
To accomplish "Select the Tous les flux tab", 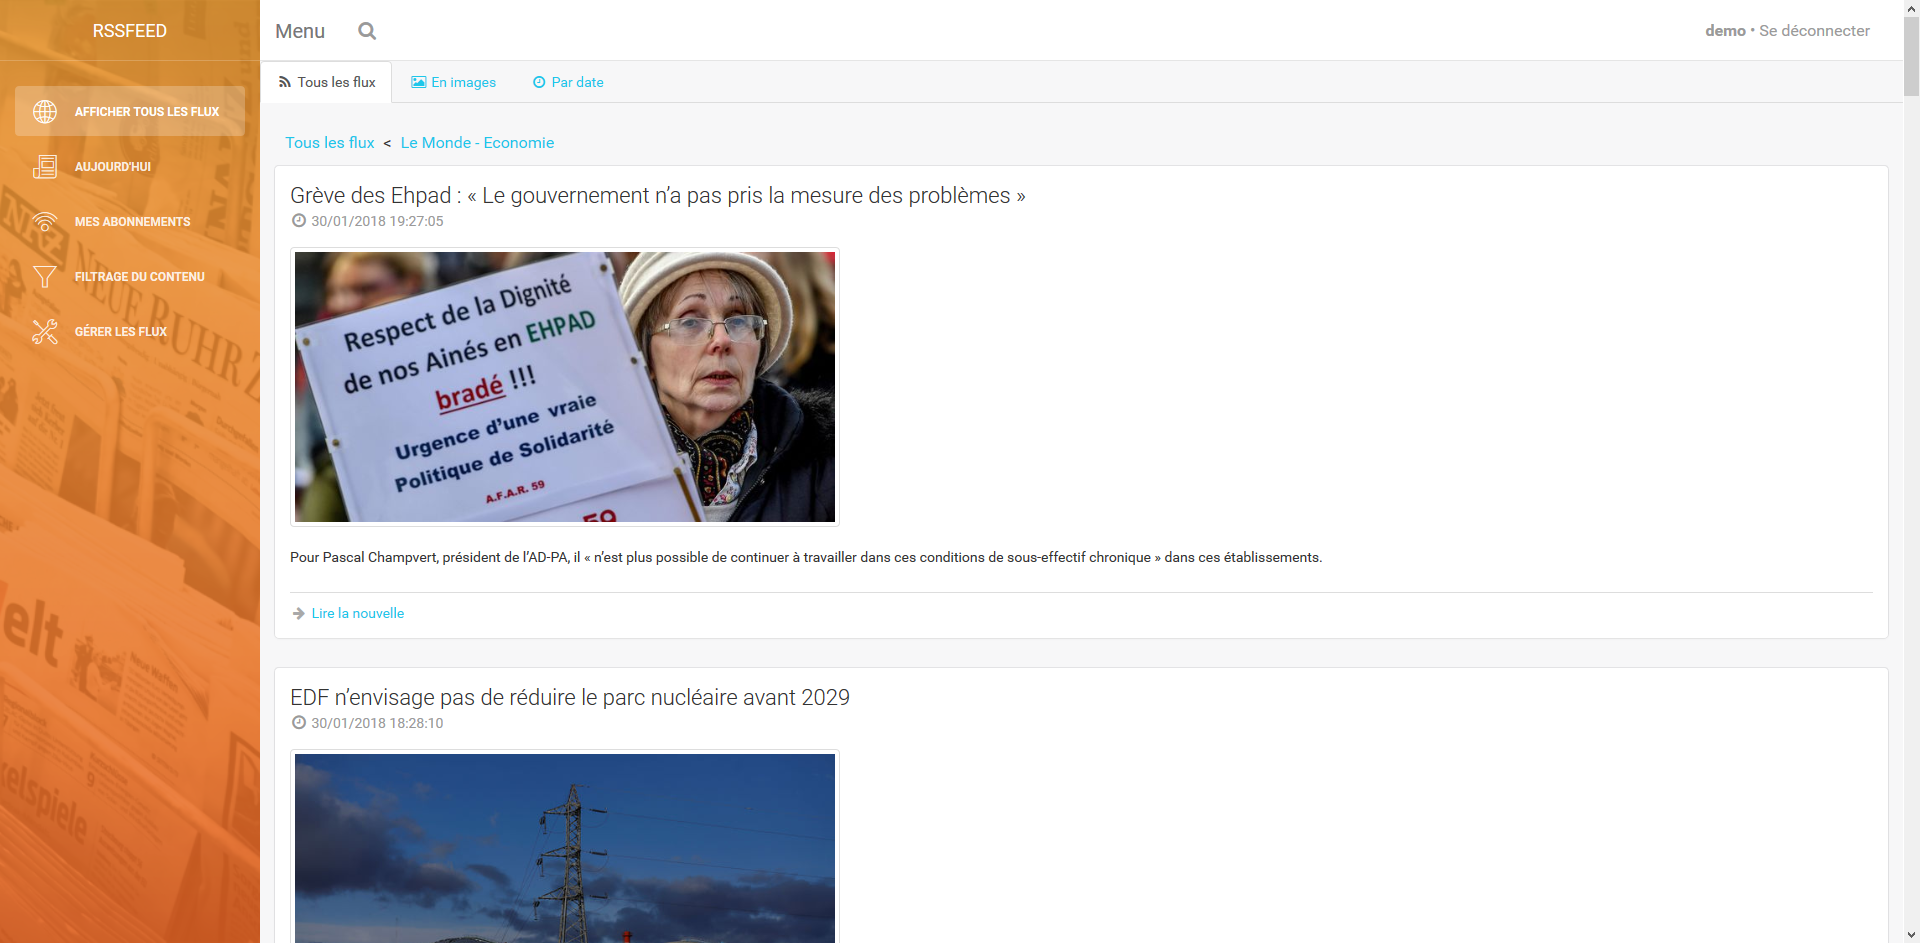I will click(x=327, y=82).
